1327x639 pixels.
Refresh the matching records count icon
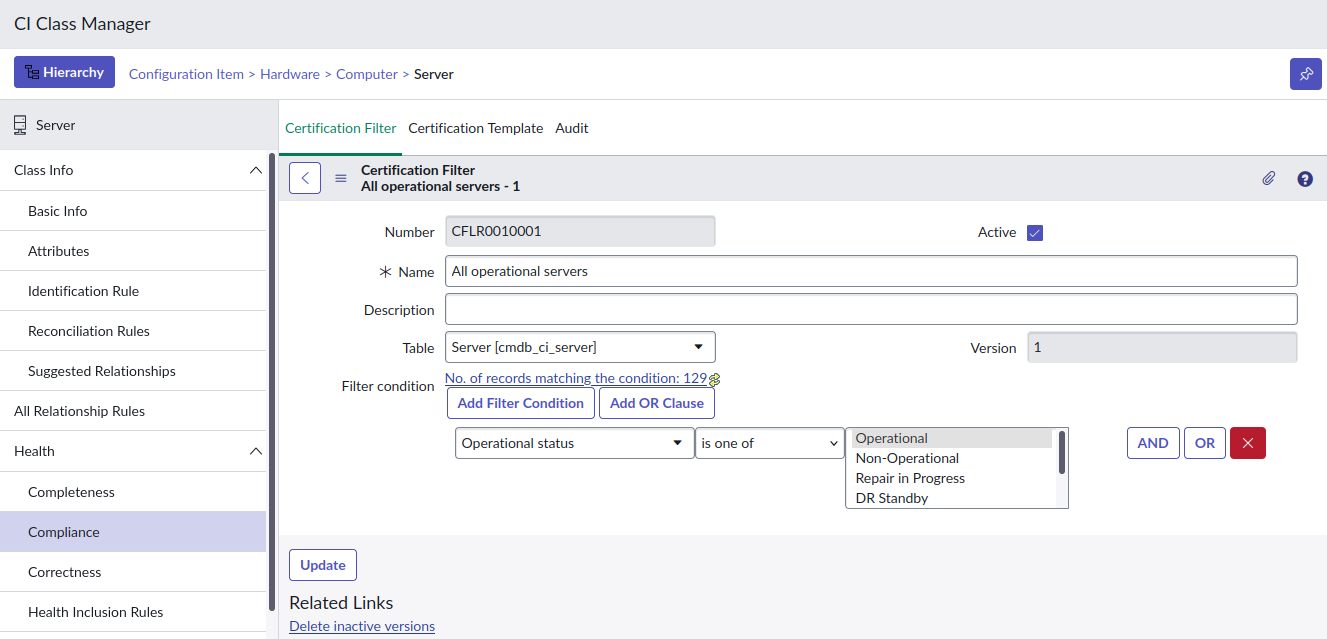[715, 379]
